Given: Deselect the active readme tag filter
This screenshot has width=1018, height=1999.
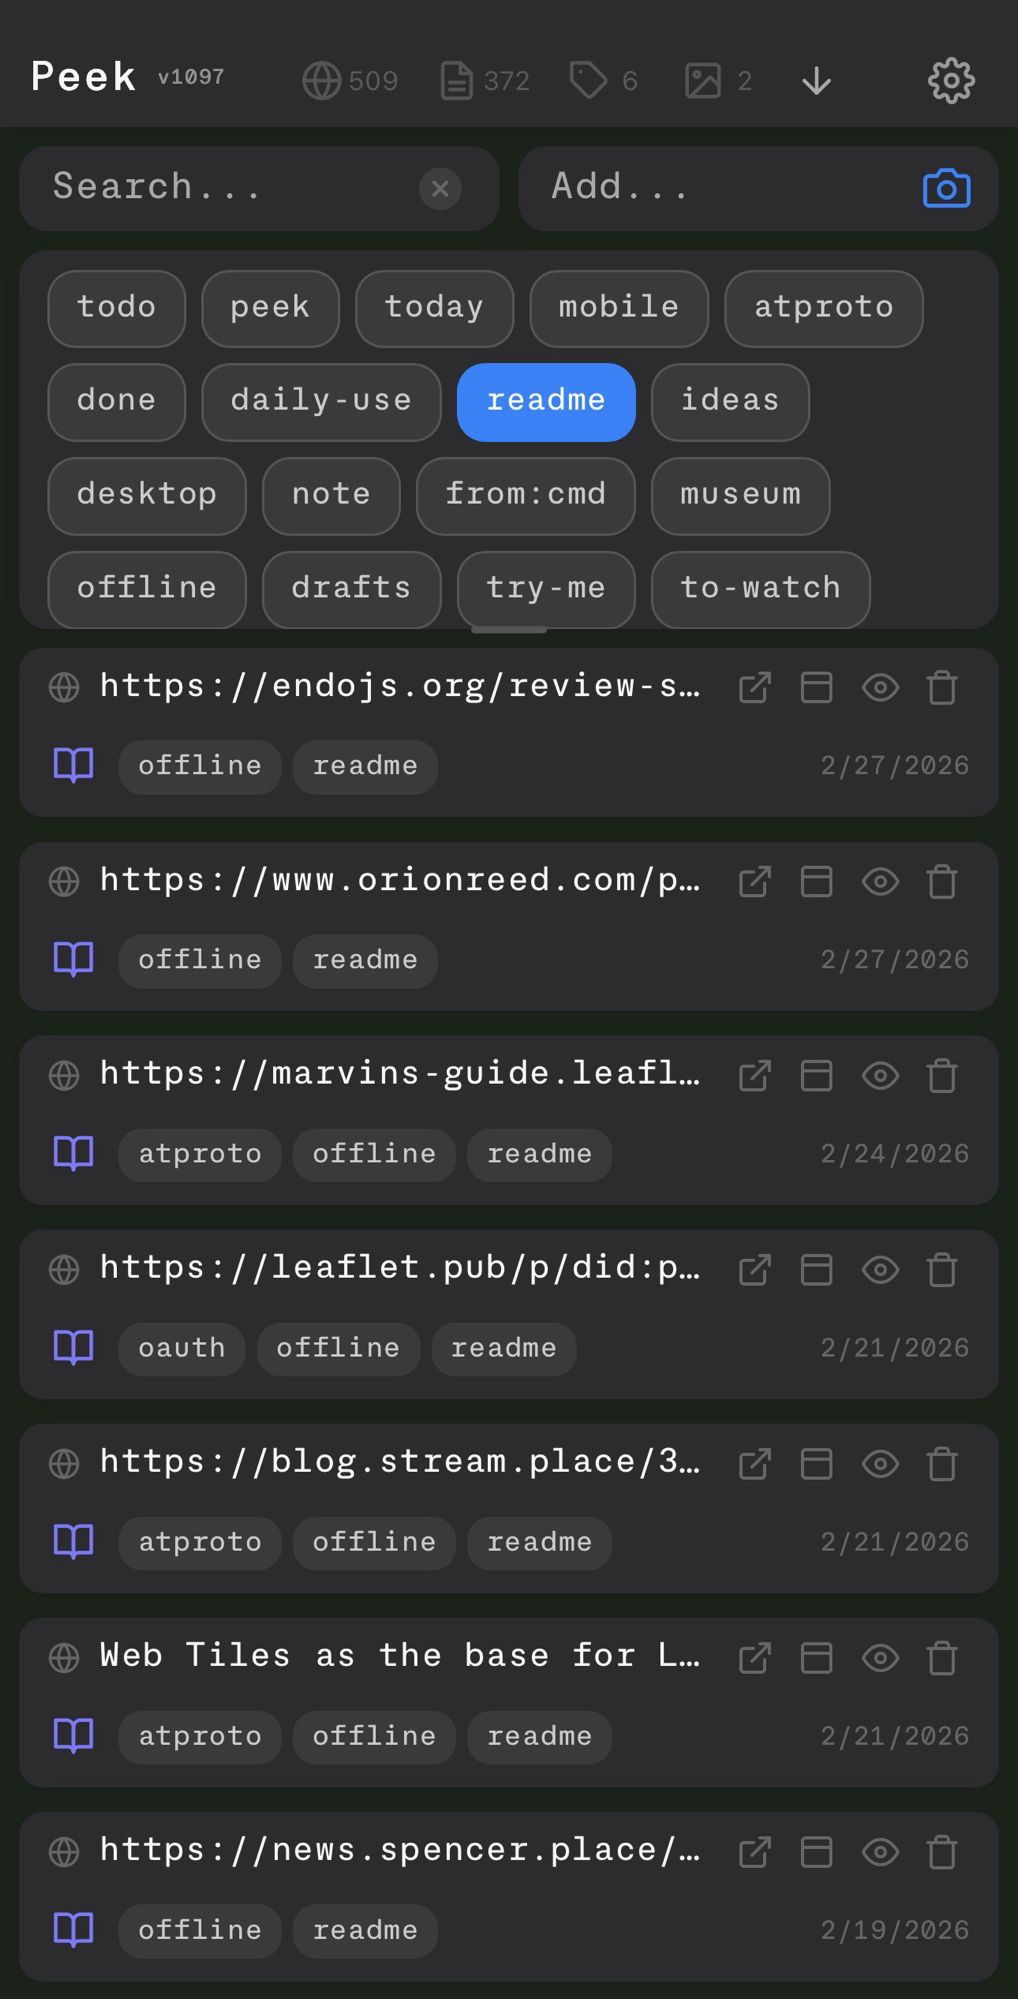Looking at the screenshot, I should tap(546, 402).
